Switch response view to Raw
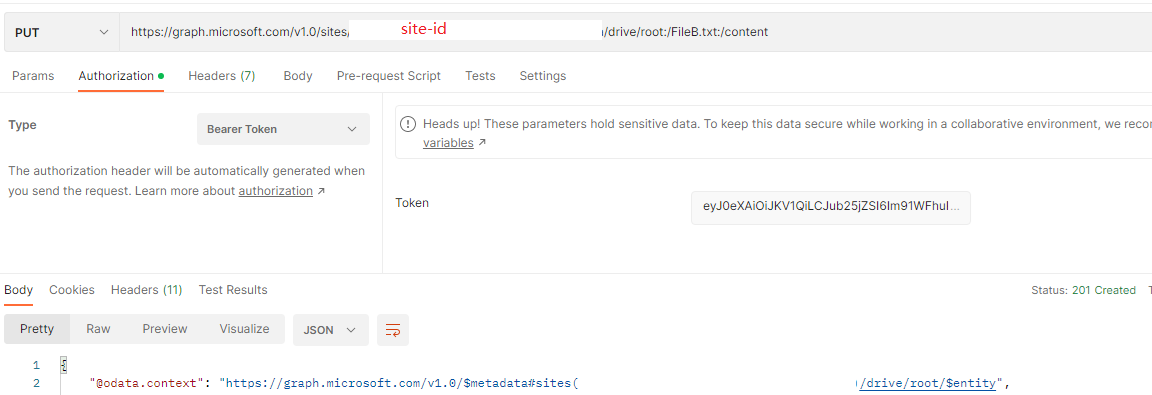 coord(98,329)
